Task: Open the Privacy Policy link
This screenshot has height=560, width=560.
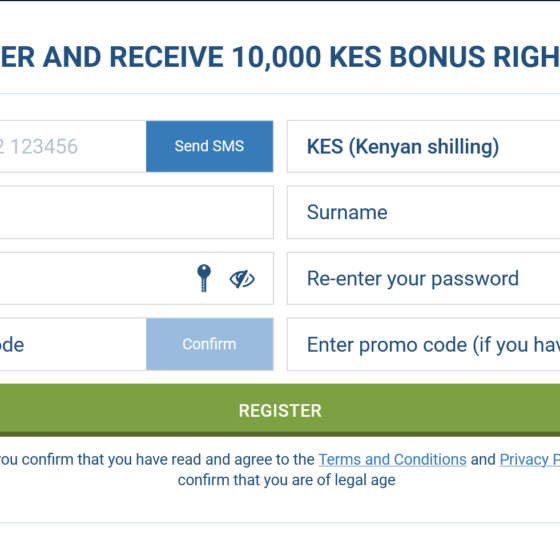Action: click(x=530, y=459)
